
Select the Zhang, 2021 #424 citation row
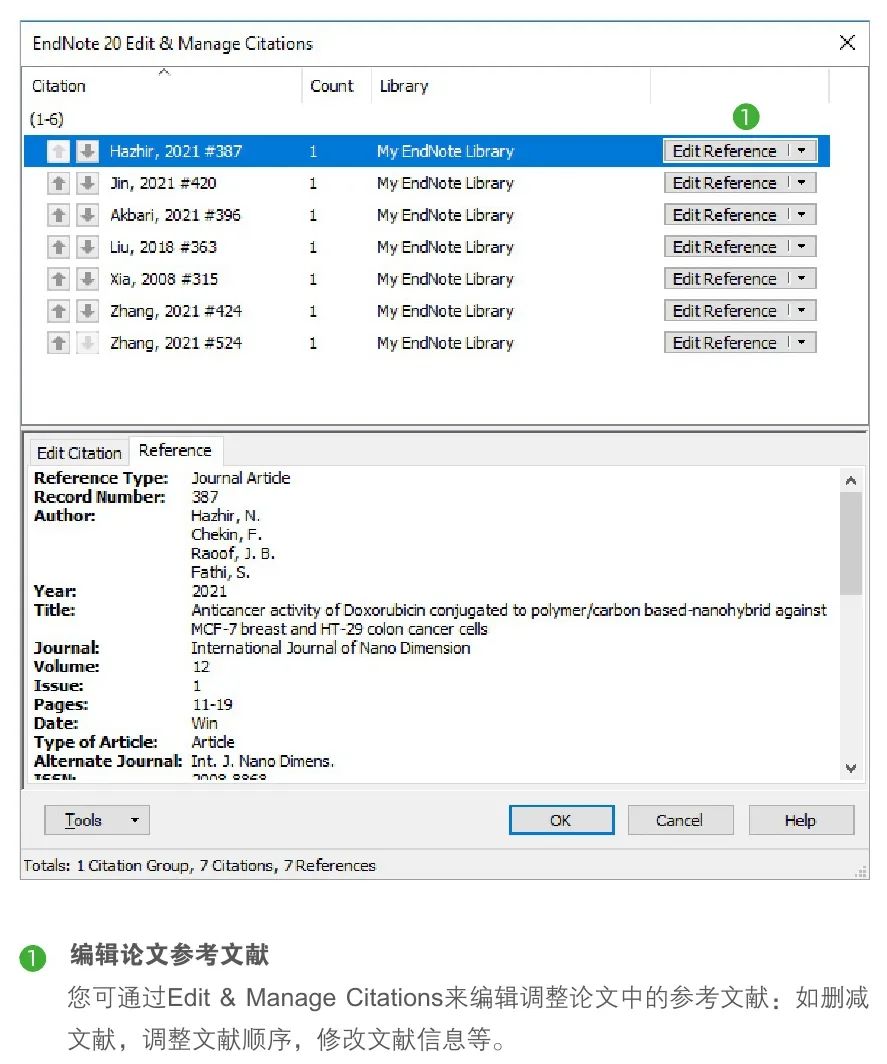pos(426,311)
